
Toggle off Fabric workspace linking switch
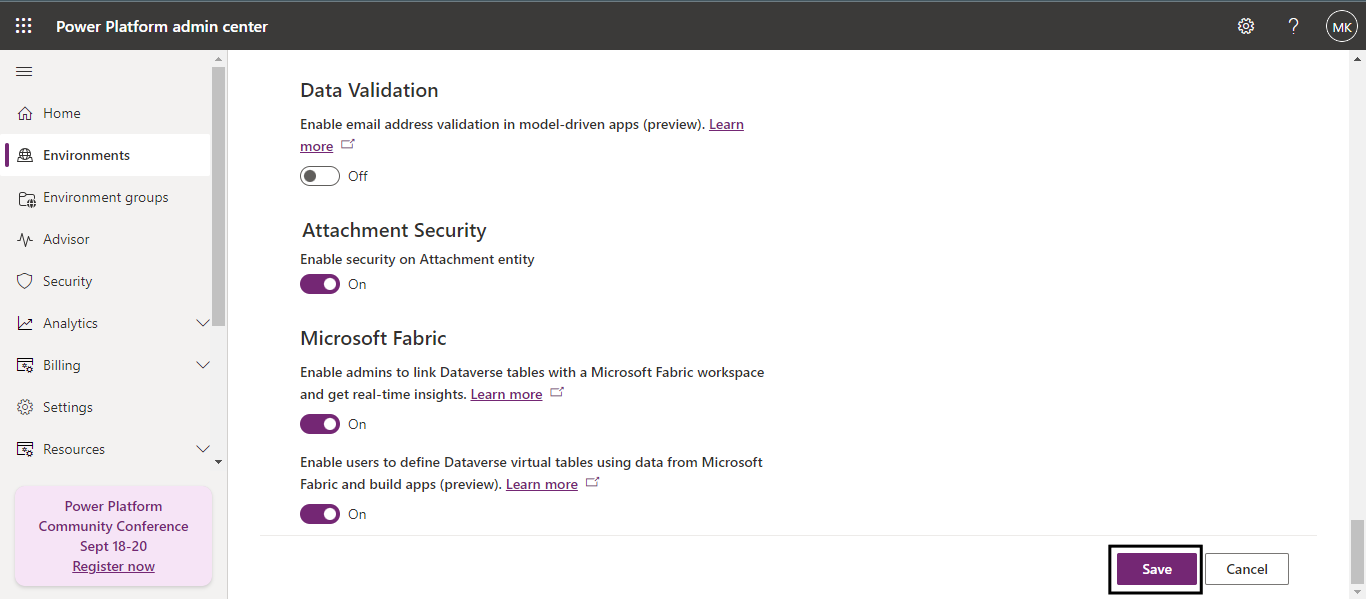coord(320,424)
